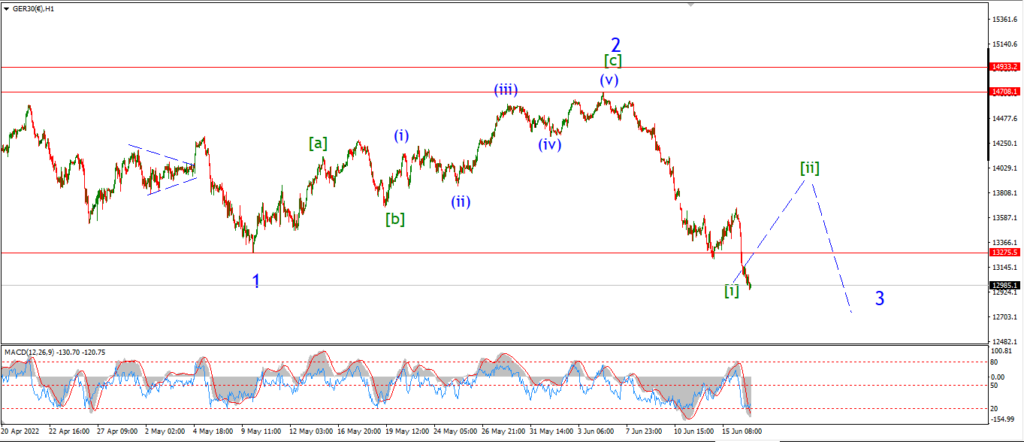The image size is (1024, 442).
Task: Click the 10 Jun 15:00 time axis label
Action: pos(692,432)
